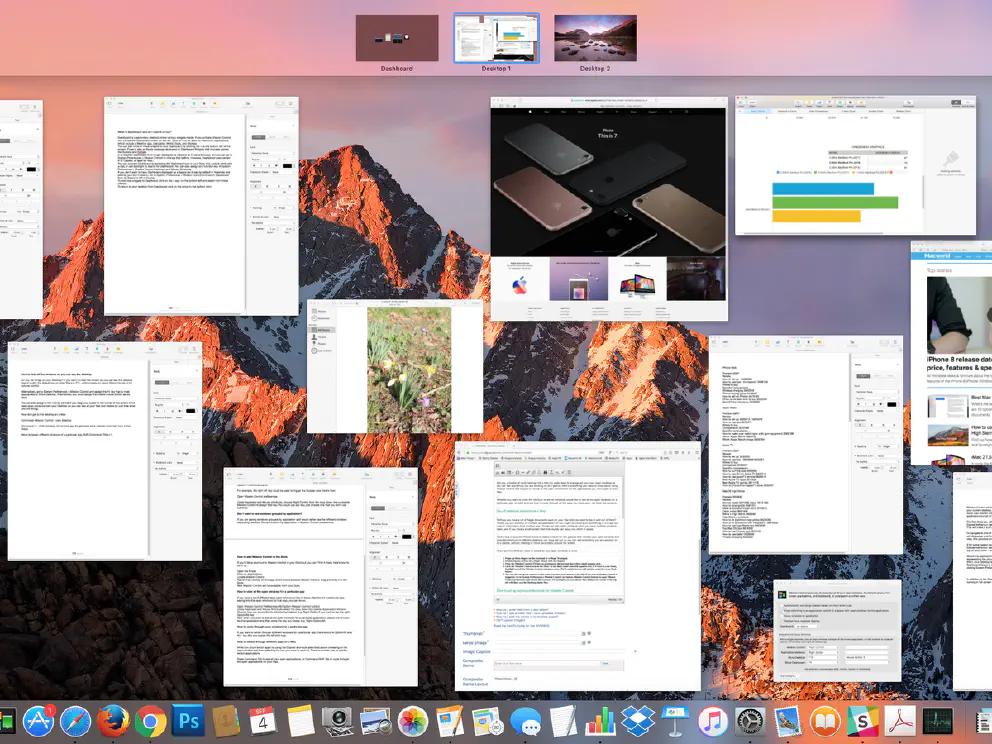Select the Desktop 1 space thumbnail
992x744 pixels.
pyautogui.click(x=497, y=38)
